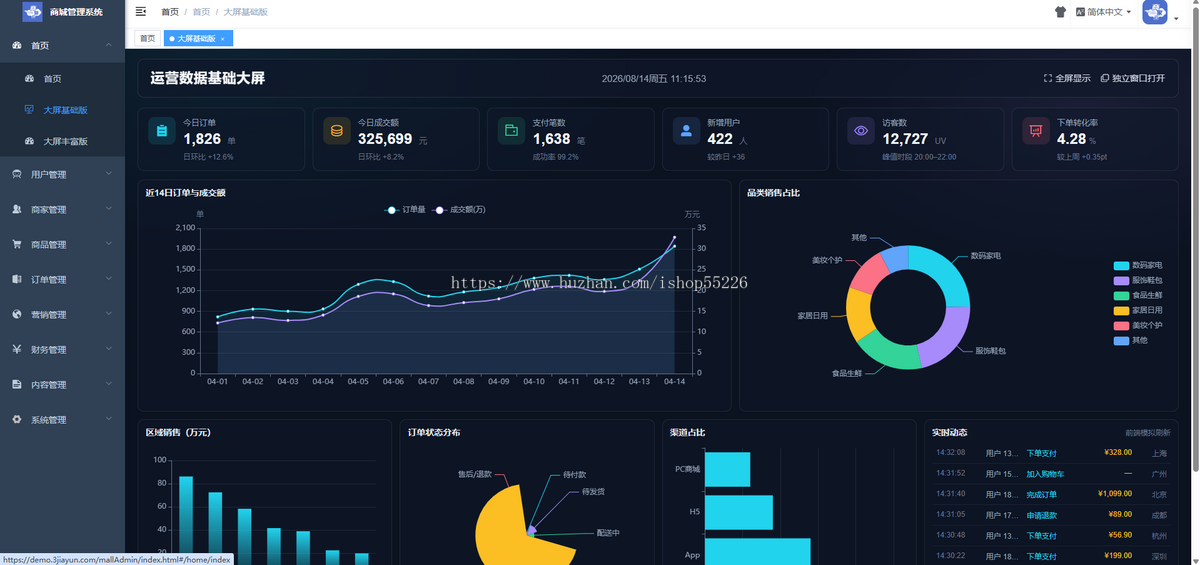
Task: Click the 下单转化率 chart-board icon
Action: 1036,131
